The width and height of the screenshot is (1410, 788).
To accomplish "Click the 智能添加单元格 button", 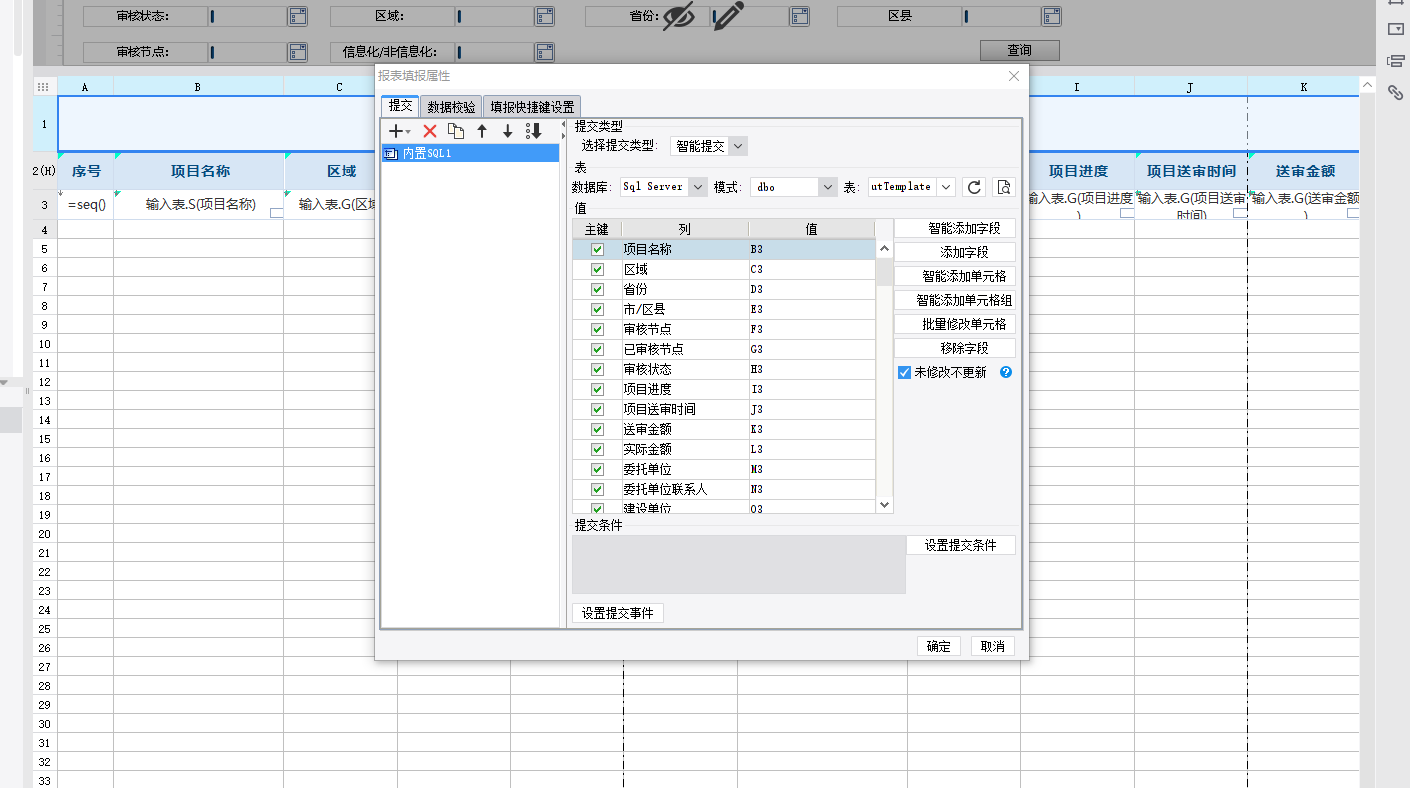I will click(x=955, y=276).
